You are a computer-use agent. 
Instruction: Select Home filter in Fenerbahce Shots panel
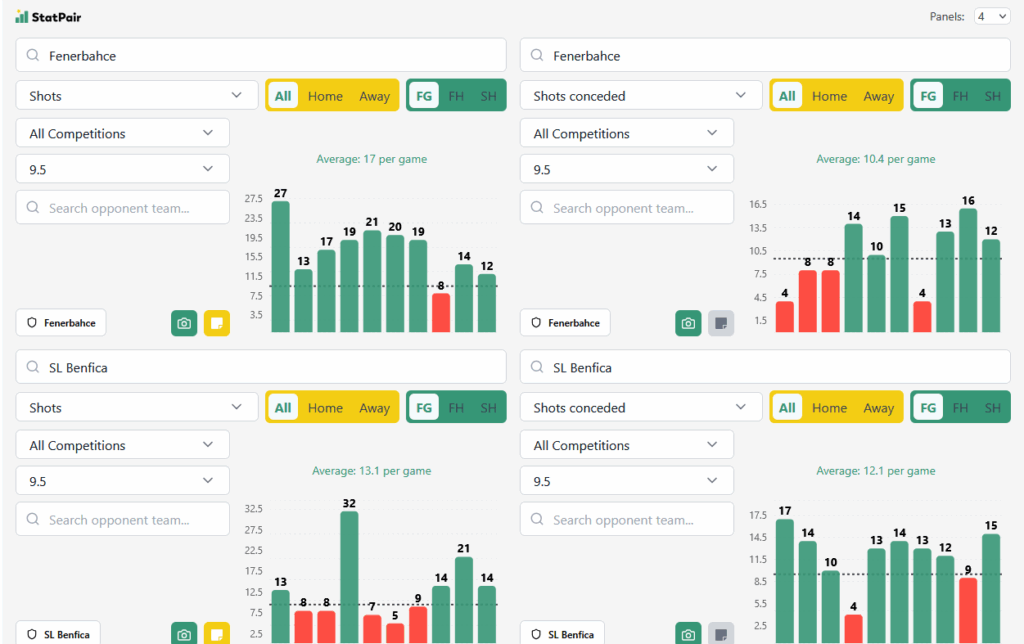325,96
